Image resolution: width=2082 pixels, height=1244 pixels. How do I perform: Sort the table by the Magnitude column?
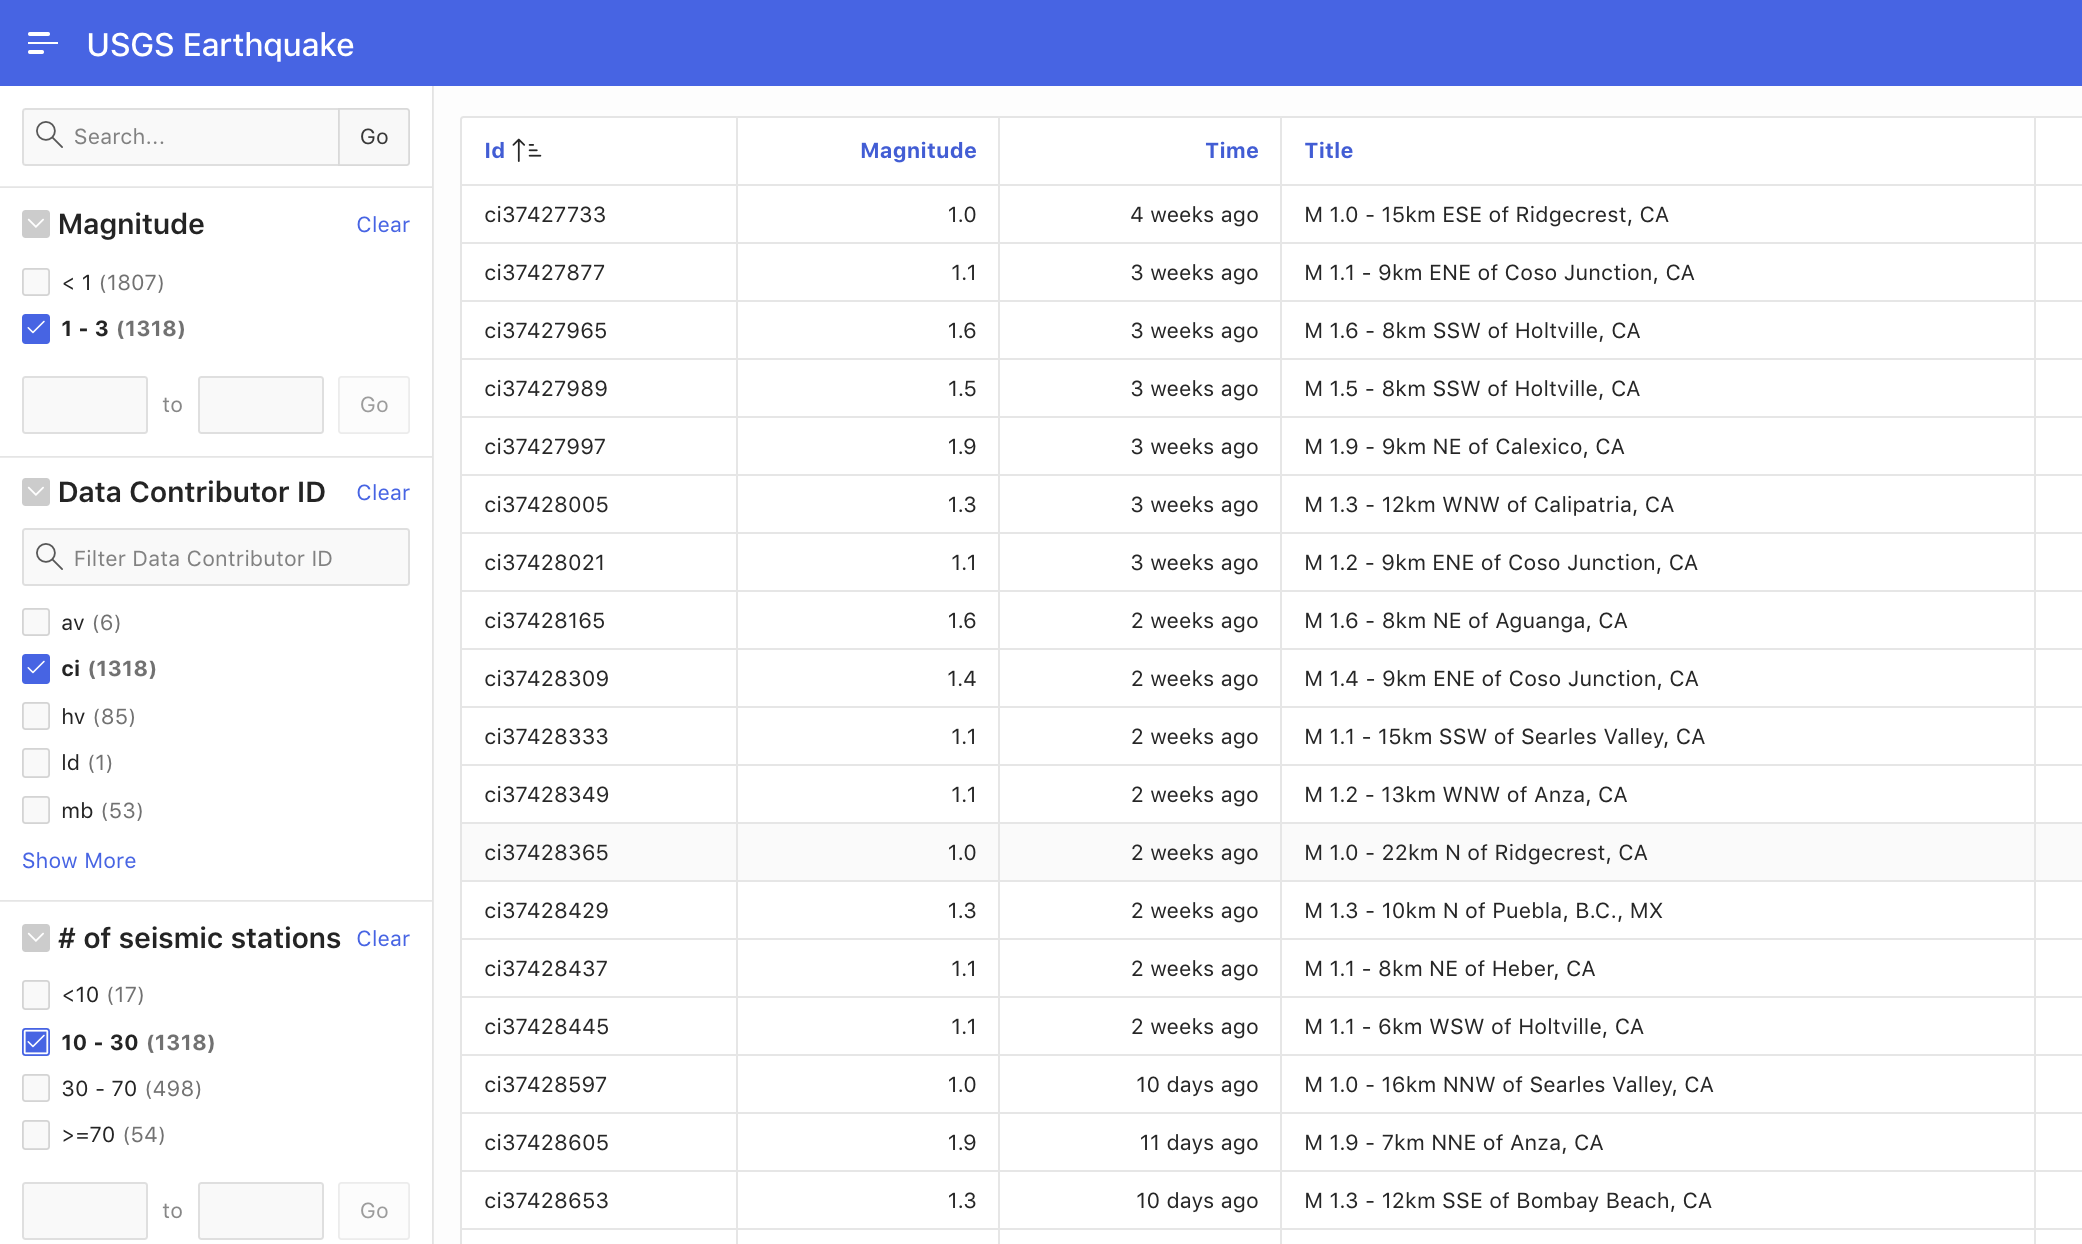click(917, 150)
